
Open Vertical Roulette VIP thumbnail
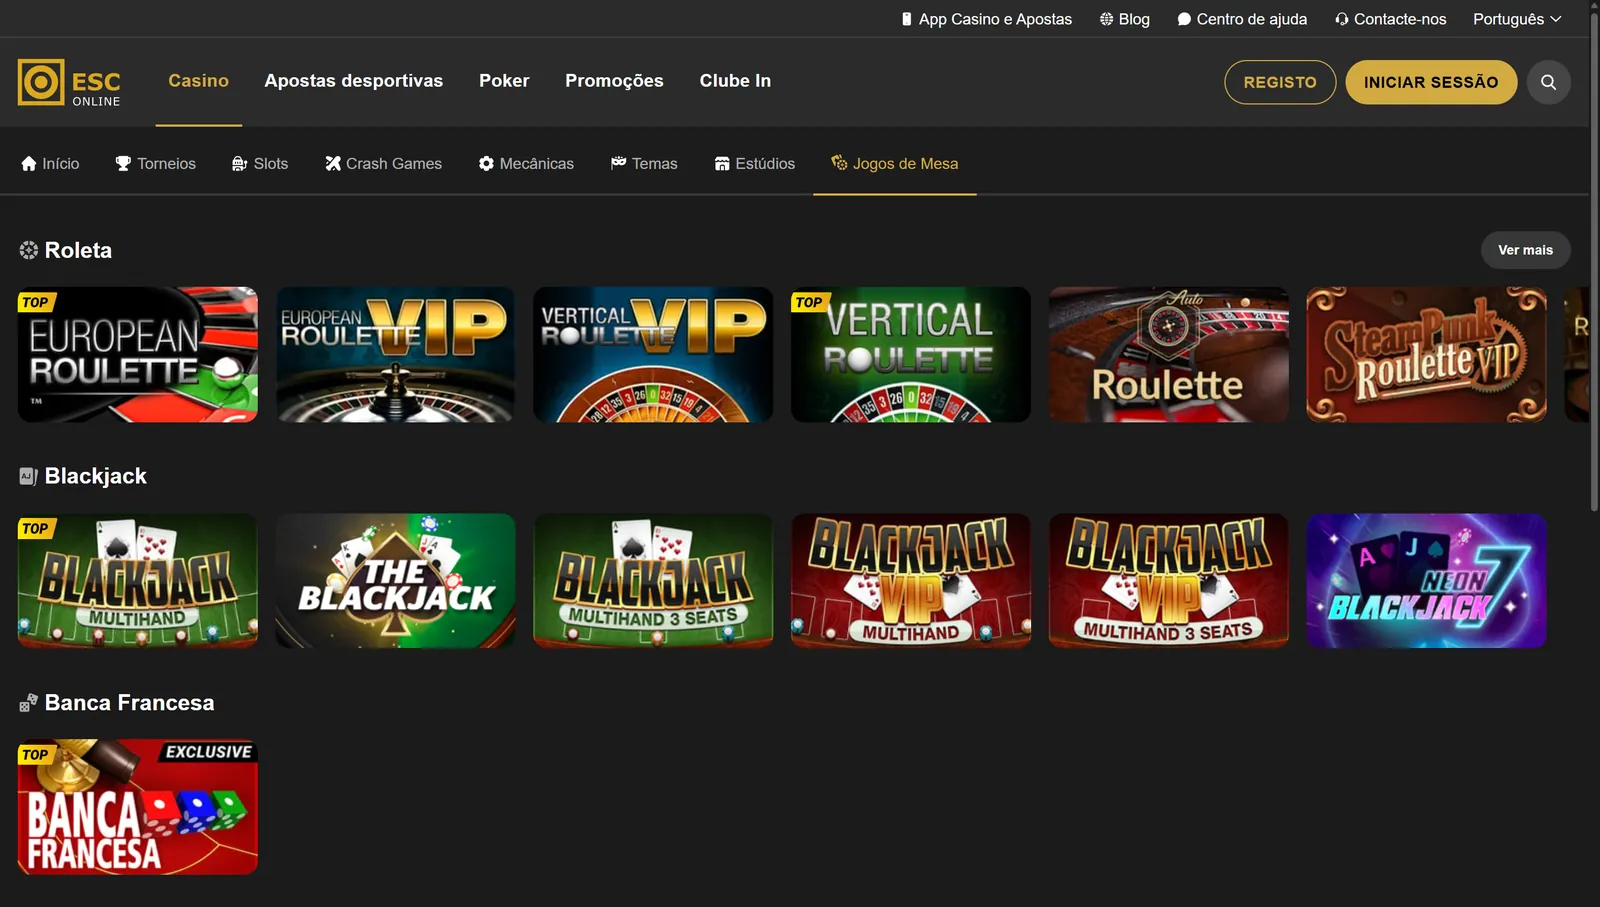(x=653, y=355)
